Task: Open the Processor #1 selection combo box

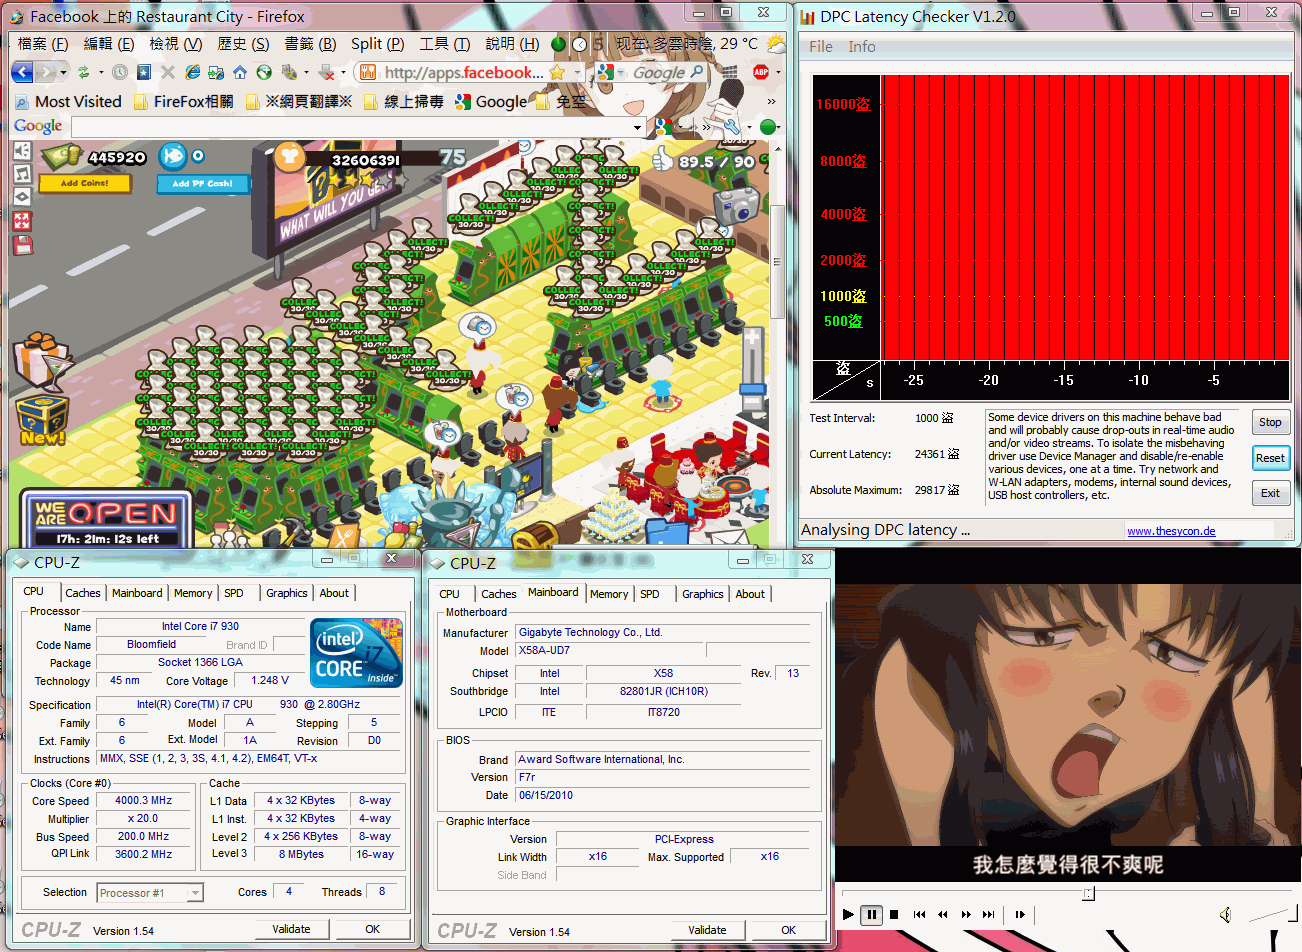Action: click(150, 893)
